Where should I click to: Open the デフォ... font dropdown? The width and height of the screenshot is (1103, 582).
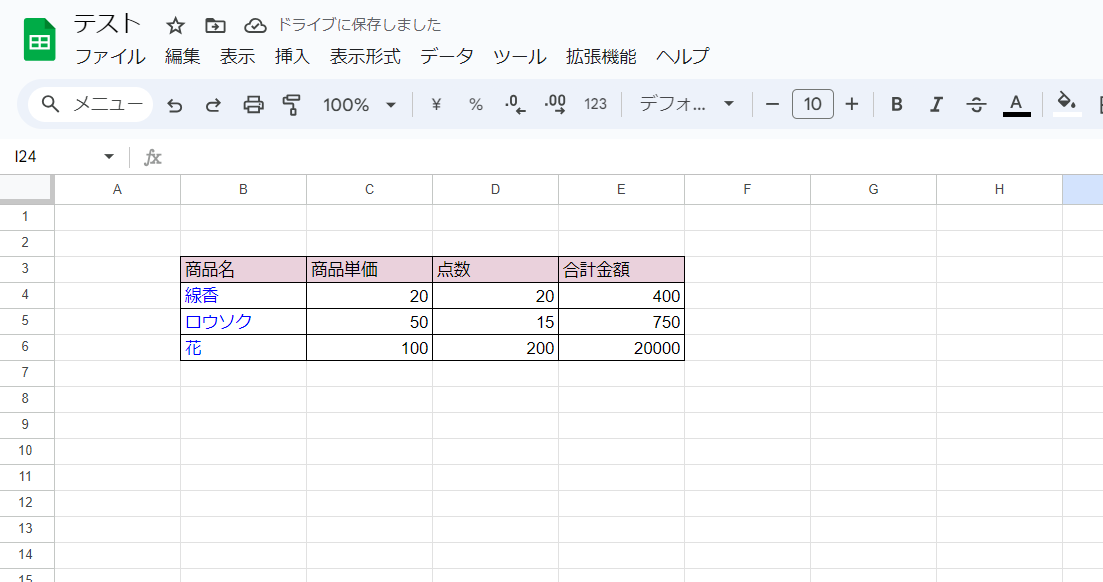687,105
